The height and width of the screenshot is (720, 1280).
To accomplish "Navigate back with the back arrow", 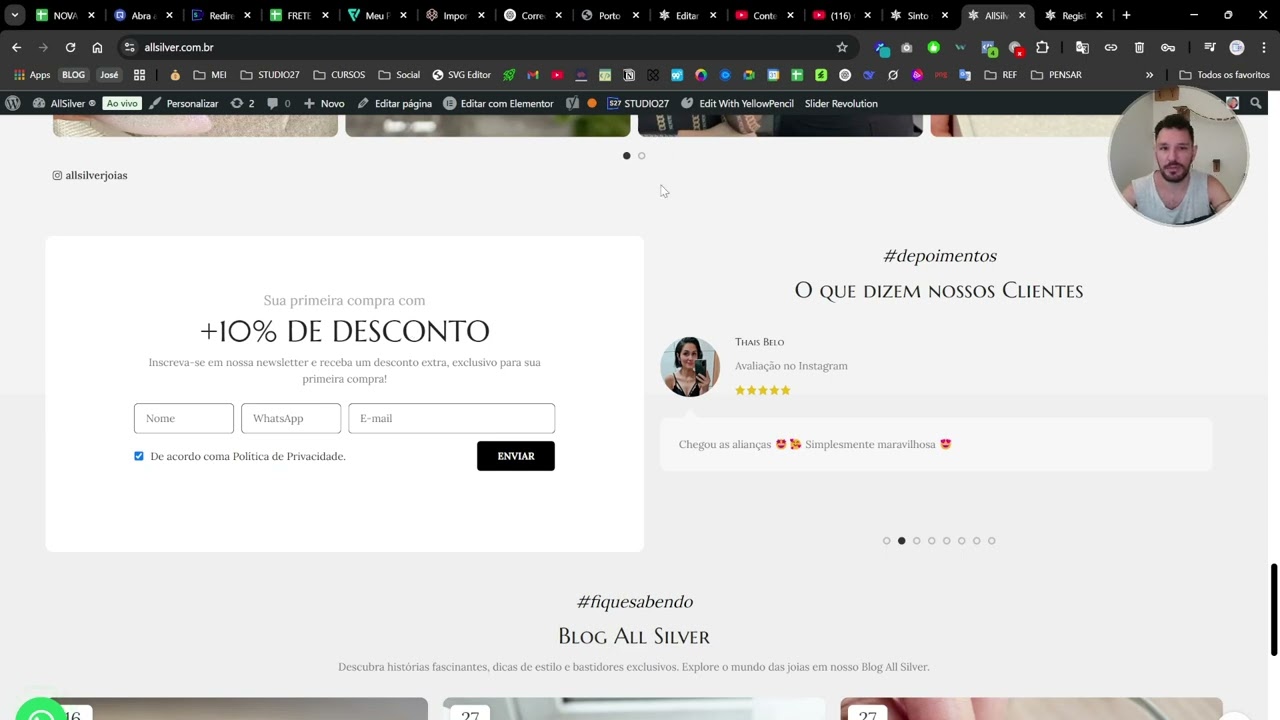I will pos(16,47).
